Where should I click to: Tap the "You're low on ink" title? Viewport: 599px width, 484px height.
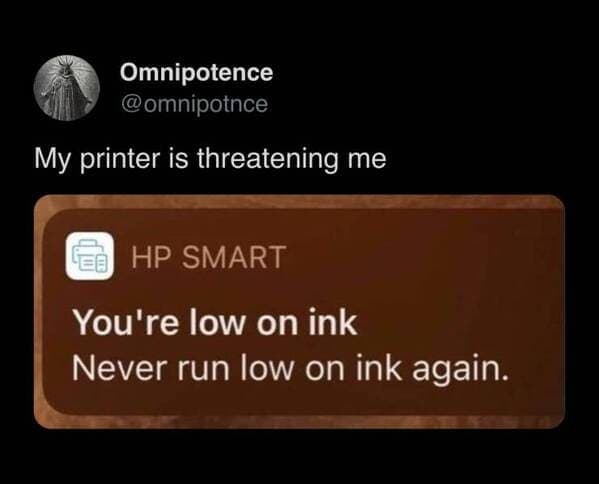215,323
